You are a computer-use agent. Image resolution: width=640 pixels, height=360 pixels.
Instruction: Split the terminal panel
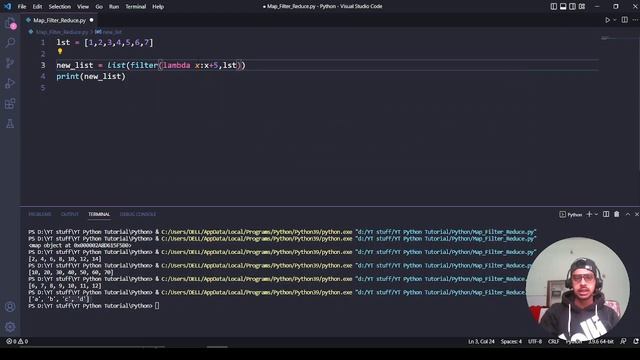606,214
